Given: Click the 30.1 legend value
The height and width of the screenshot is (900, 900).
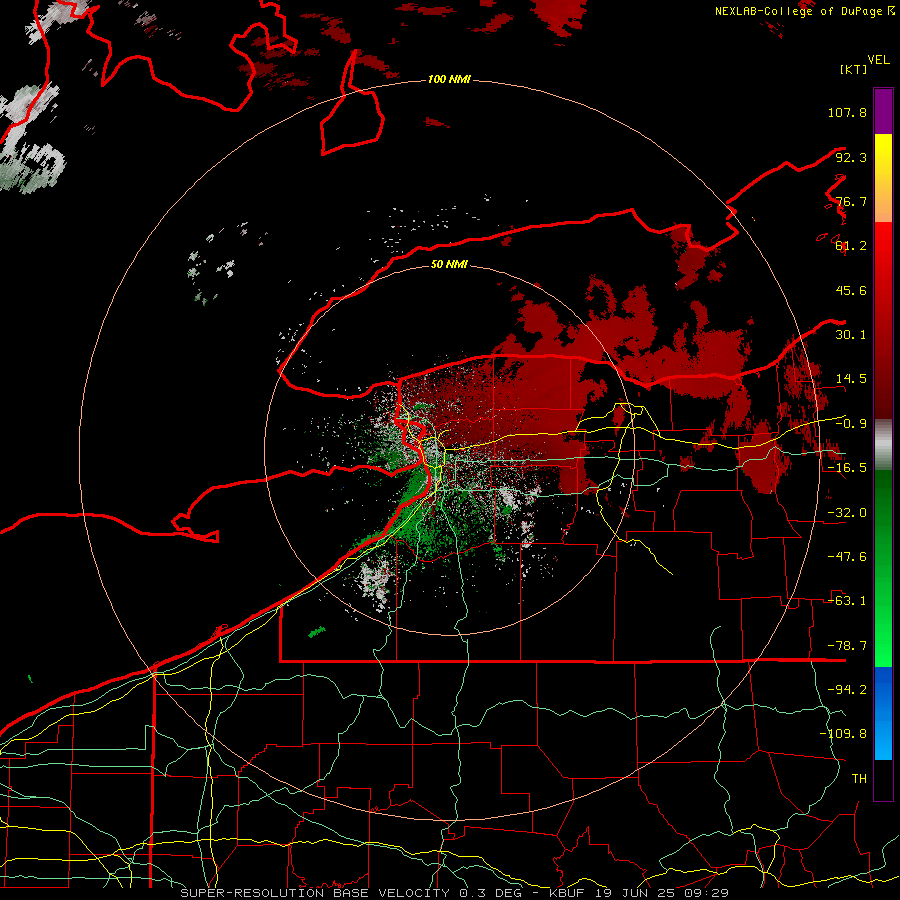Looking at the screenshot, I should (x=851, y=335).
